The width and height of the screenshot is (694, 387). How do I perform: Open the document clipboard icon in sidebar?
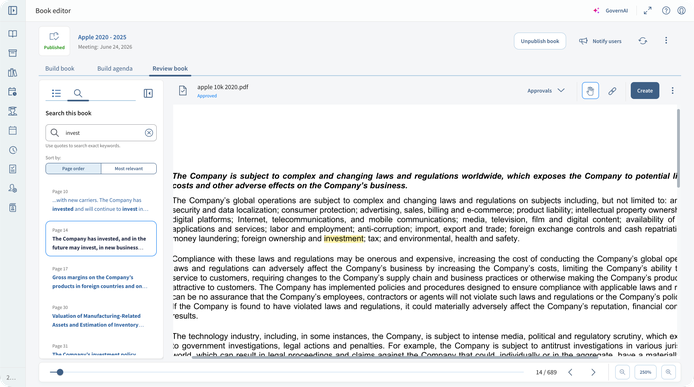(12, 208)
